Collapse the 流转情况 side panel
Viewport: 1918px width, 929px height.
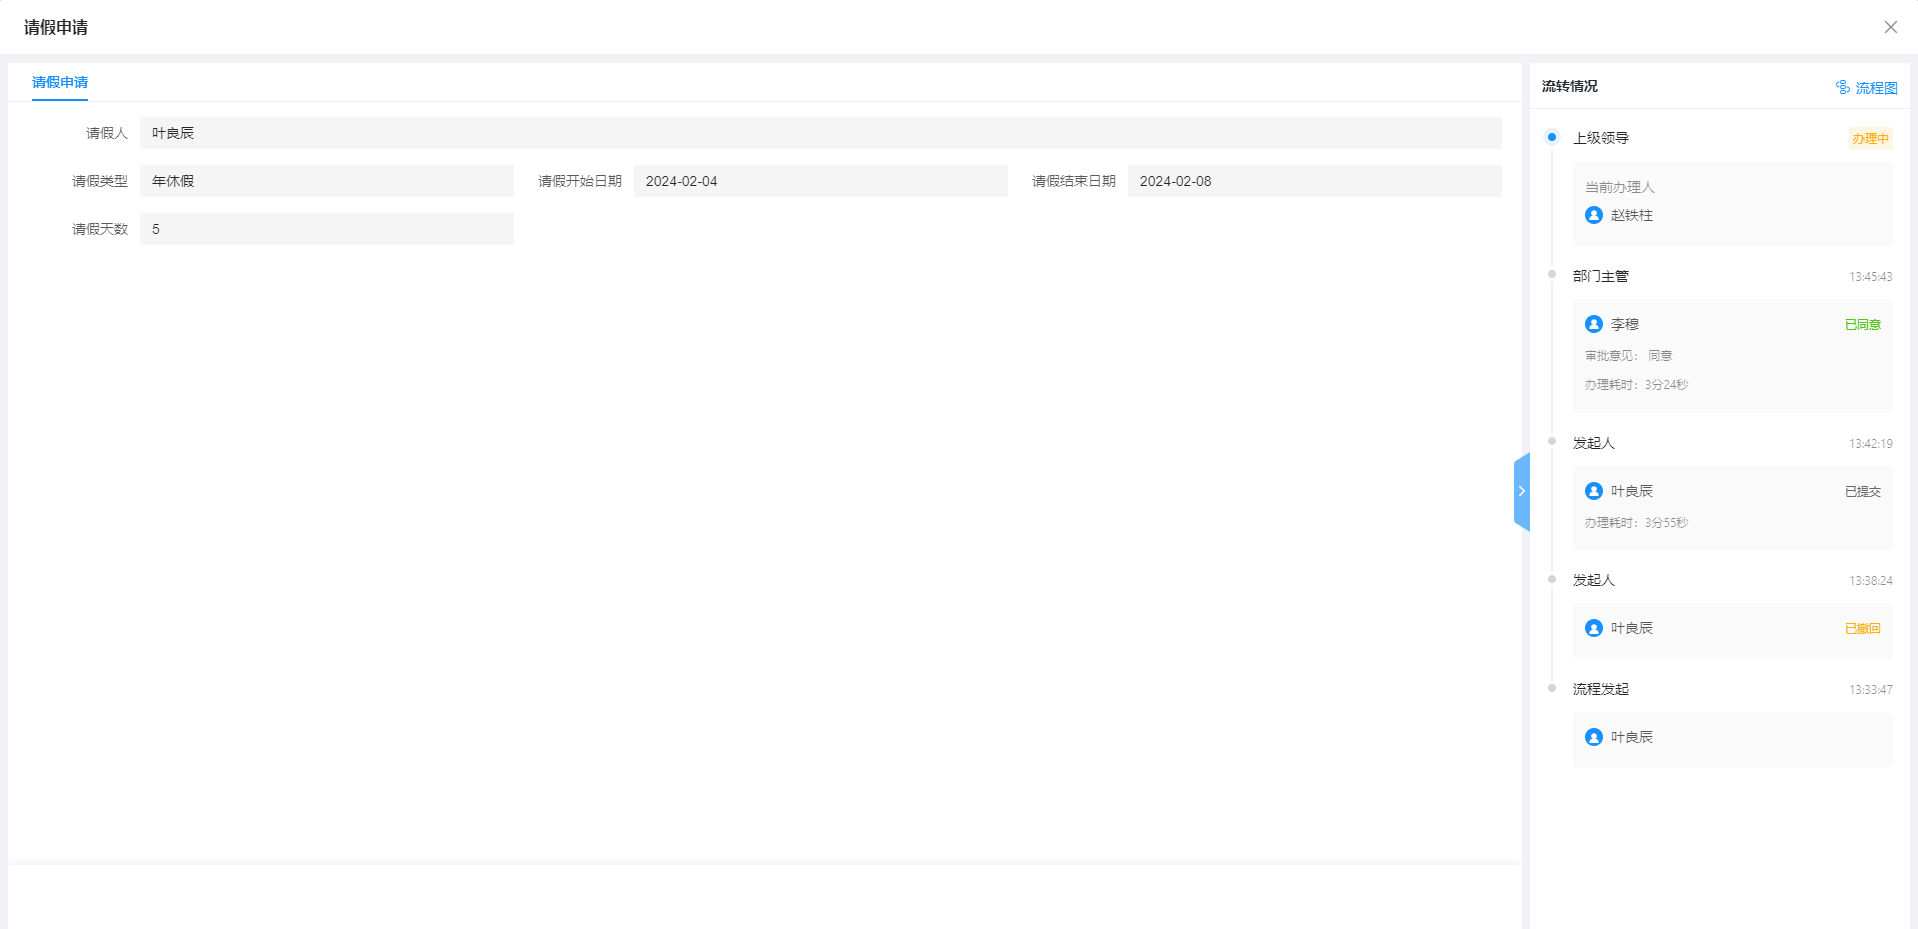coord(1521,491)
